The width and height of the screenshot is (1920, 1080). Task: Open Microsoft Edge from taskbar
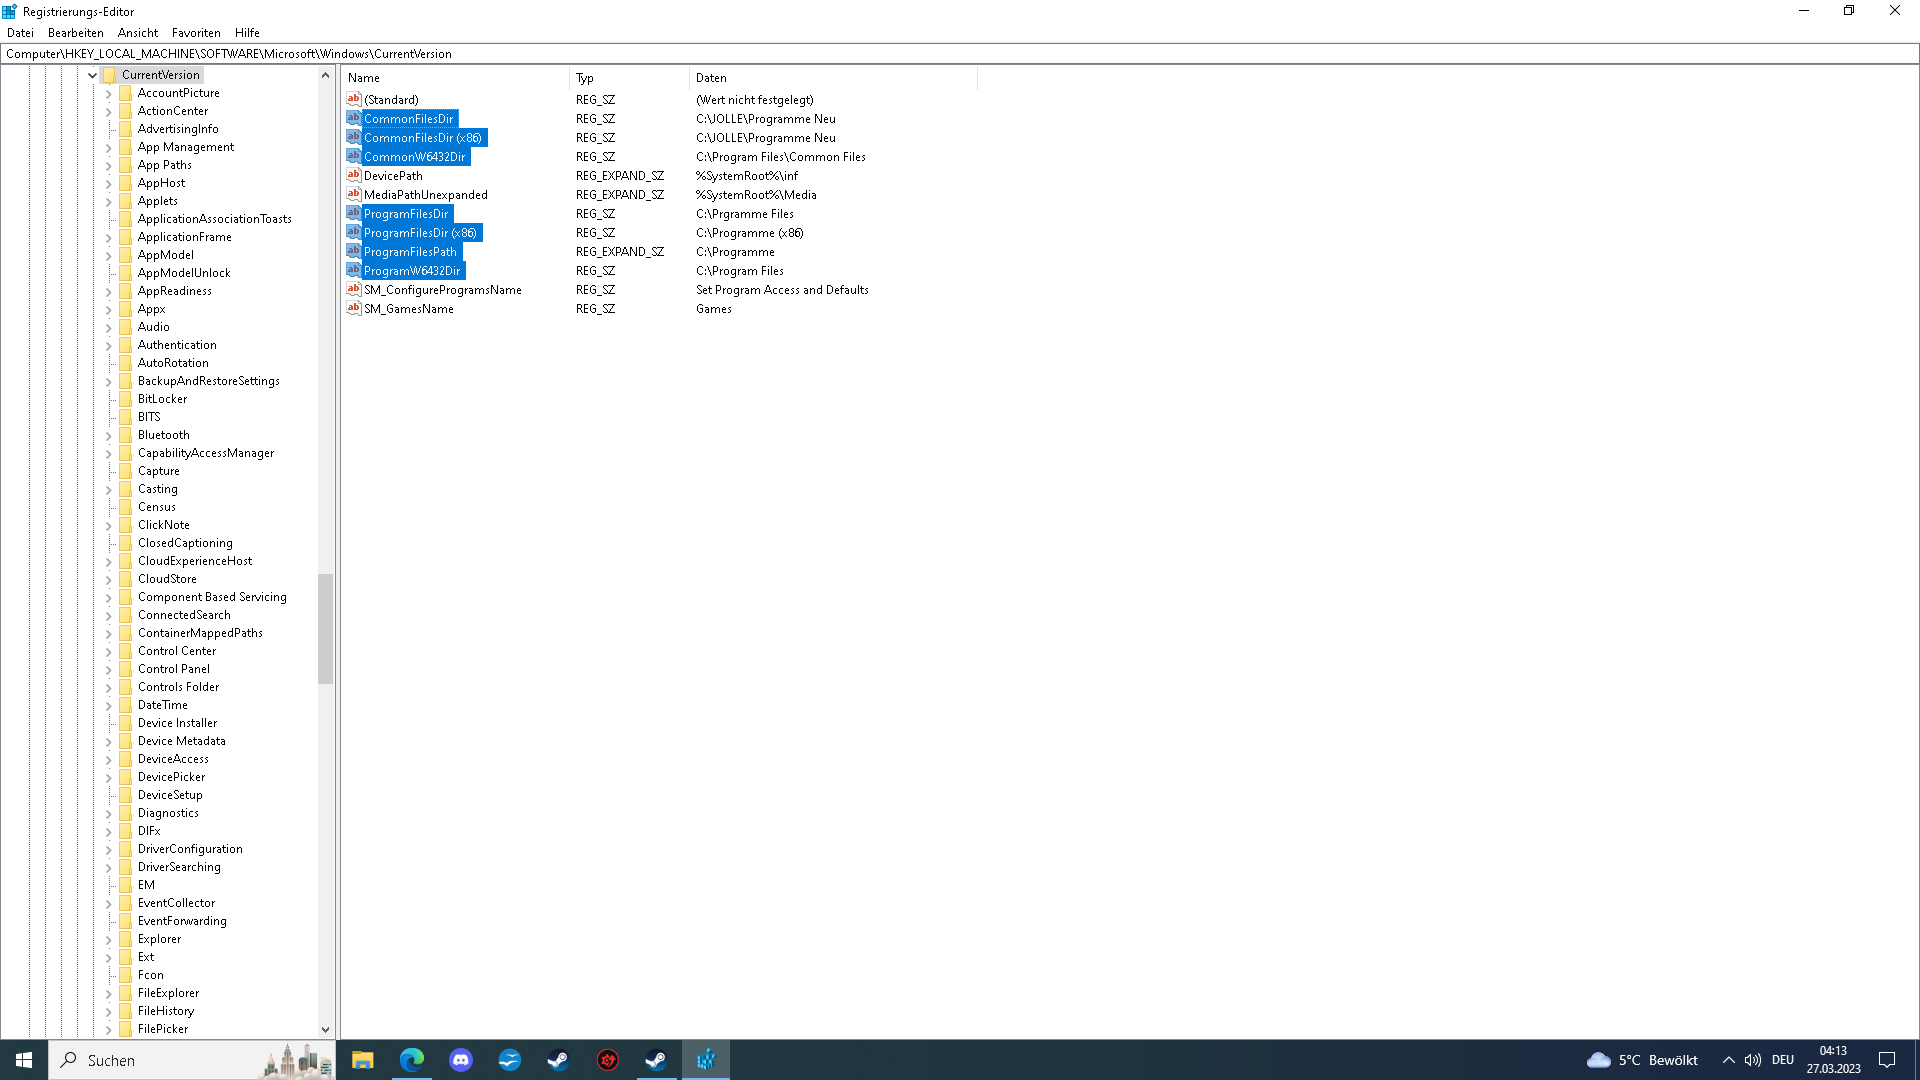(411, 1060)
